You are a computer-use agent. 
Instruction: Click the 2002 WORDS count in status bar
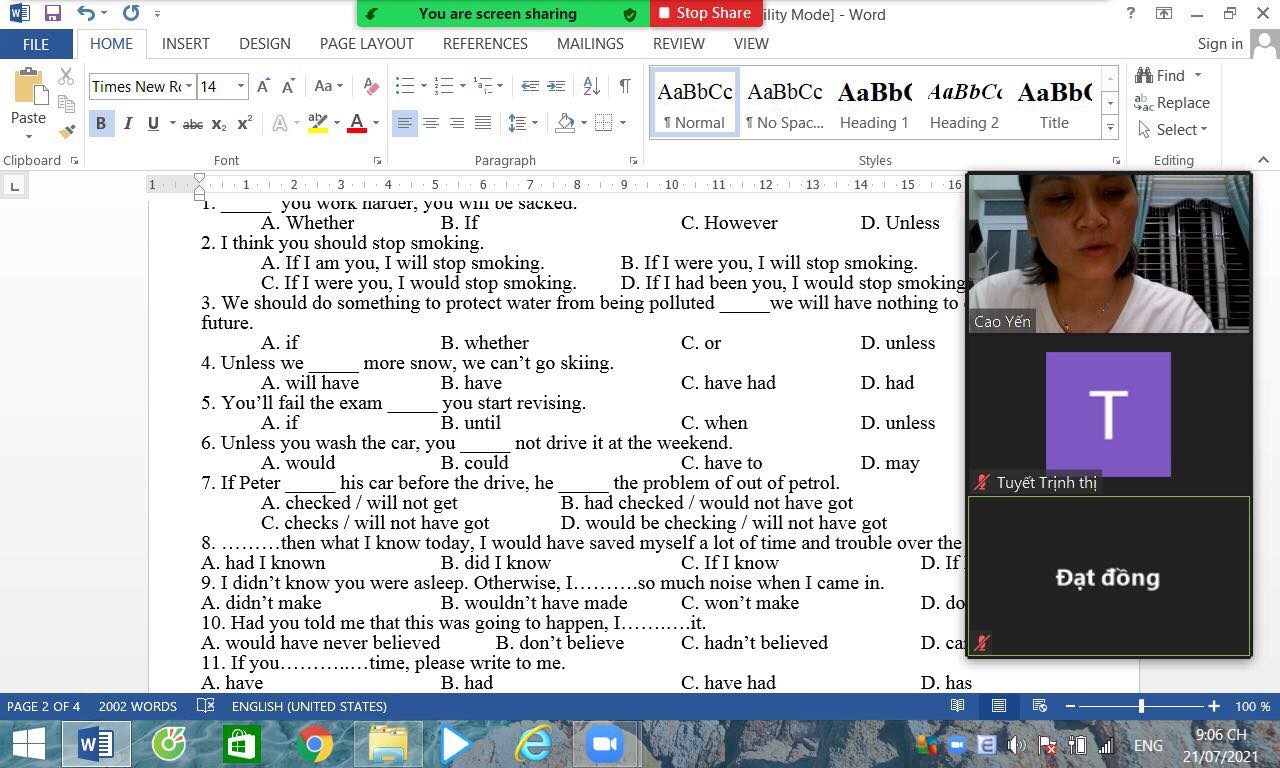click(x=138, y=706)
